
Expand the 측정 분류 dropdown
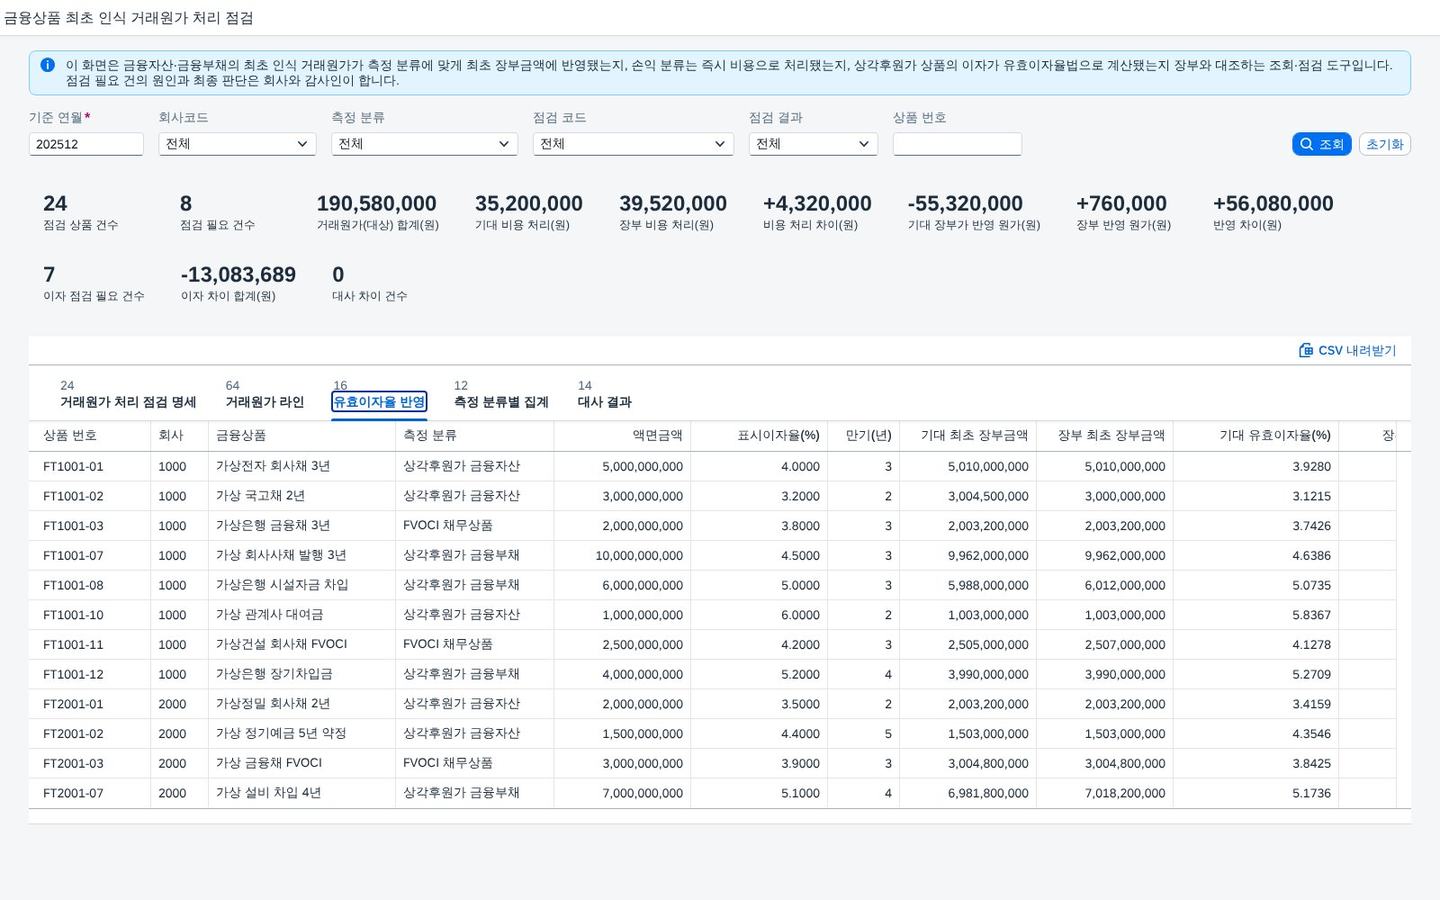424,144
